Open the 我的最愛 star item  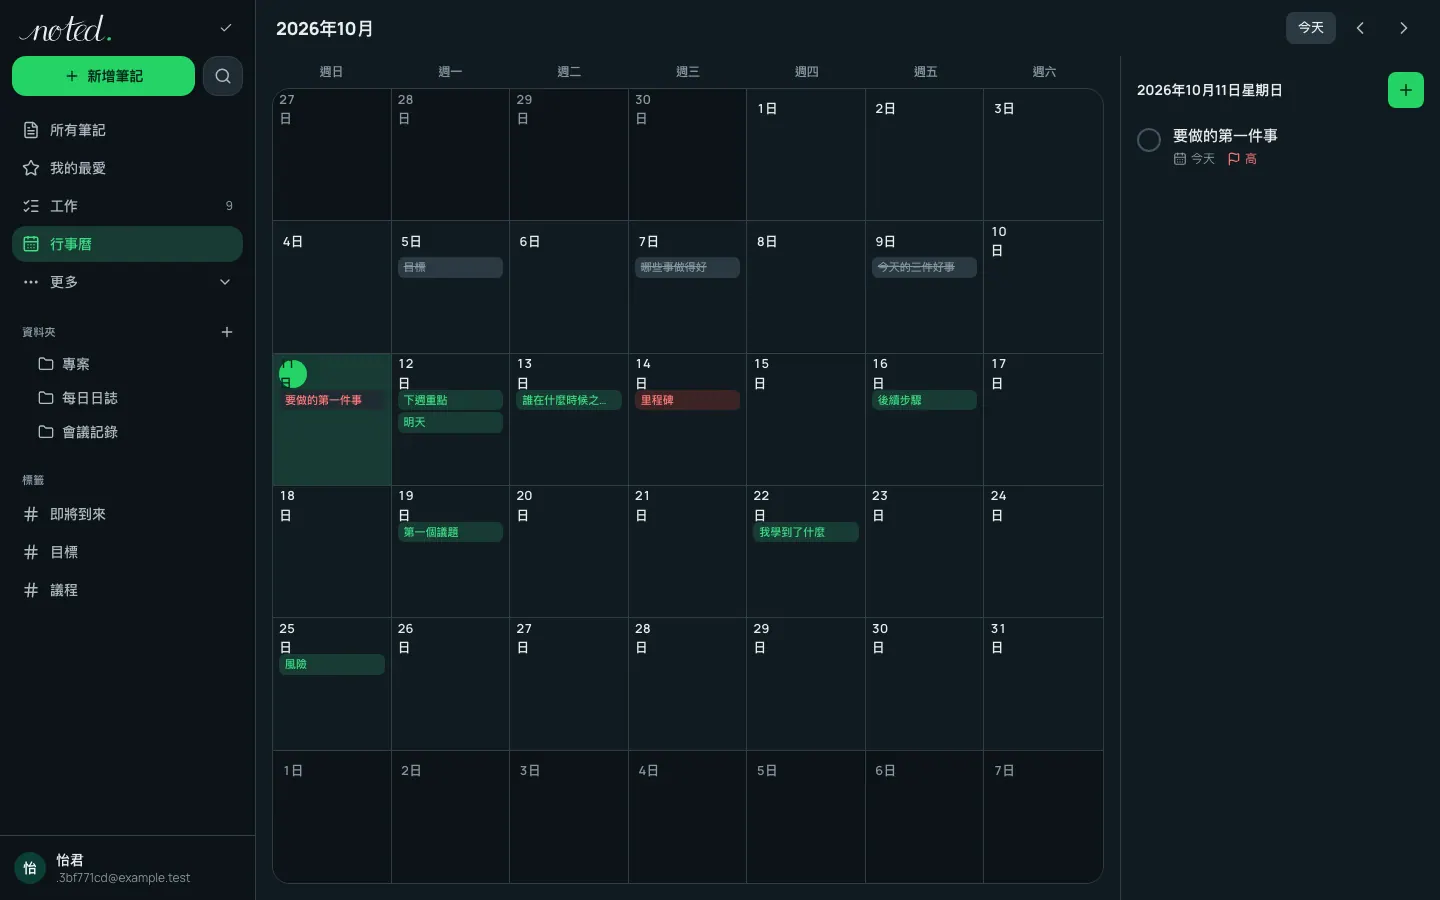(127, 168)
